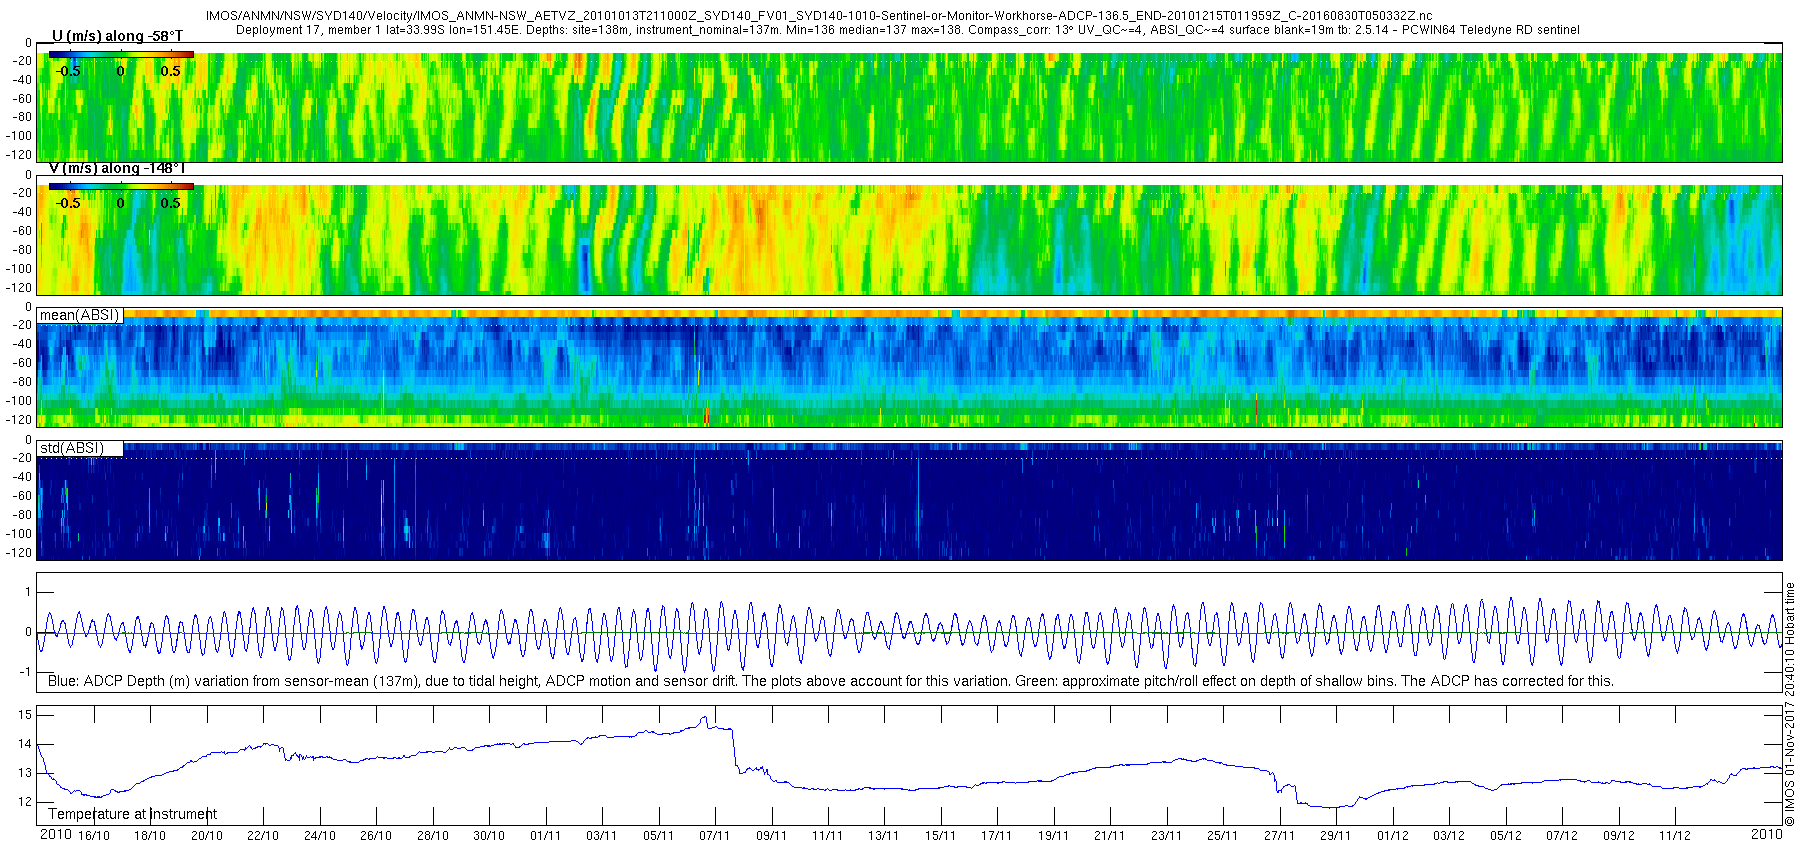The height and width of the screenshot is (850, 1800).
Task: Click the -60 depth tick of V panel
Action: click(22, 231)
